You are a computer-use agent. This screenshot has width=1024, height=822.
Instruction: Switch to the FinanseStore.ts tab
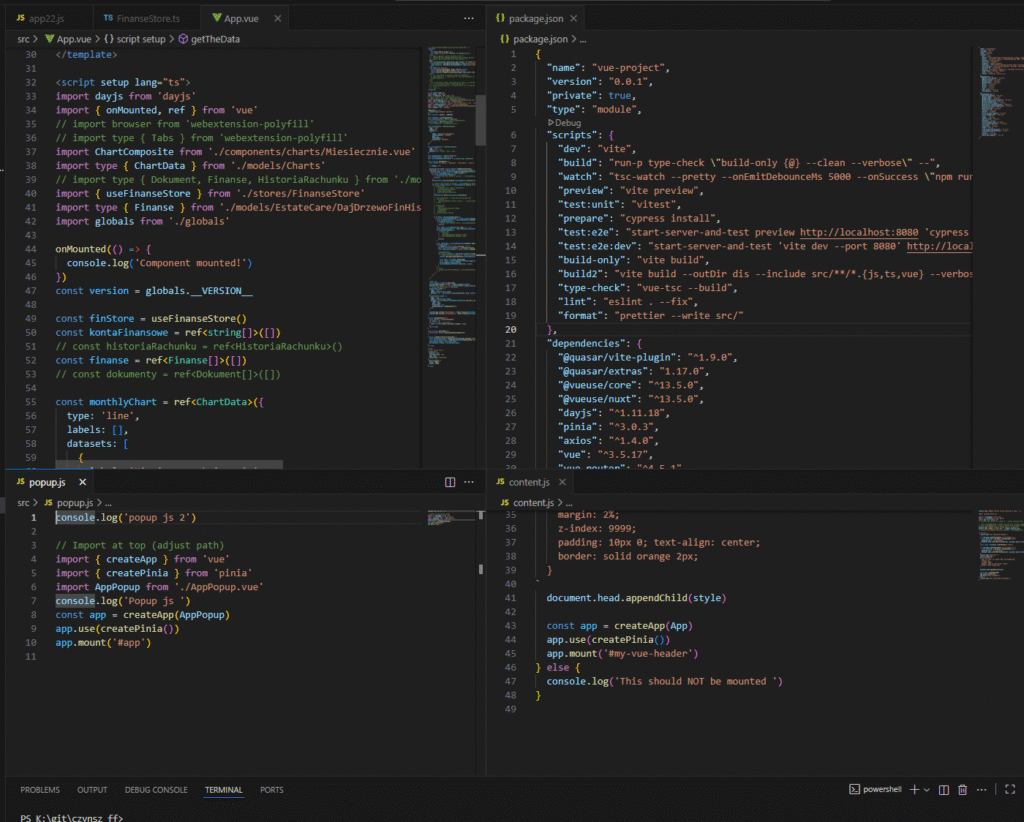[148, 18]
